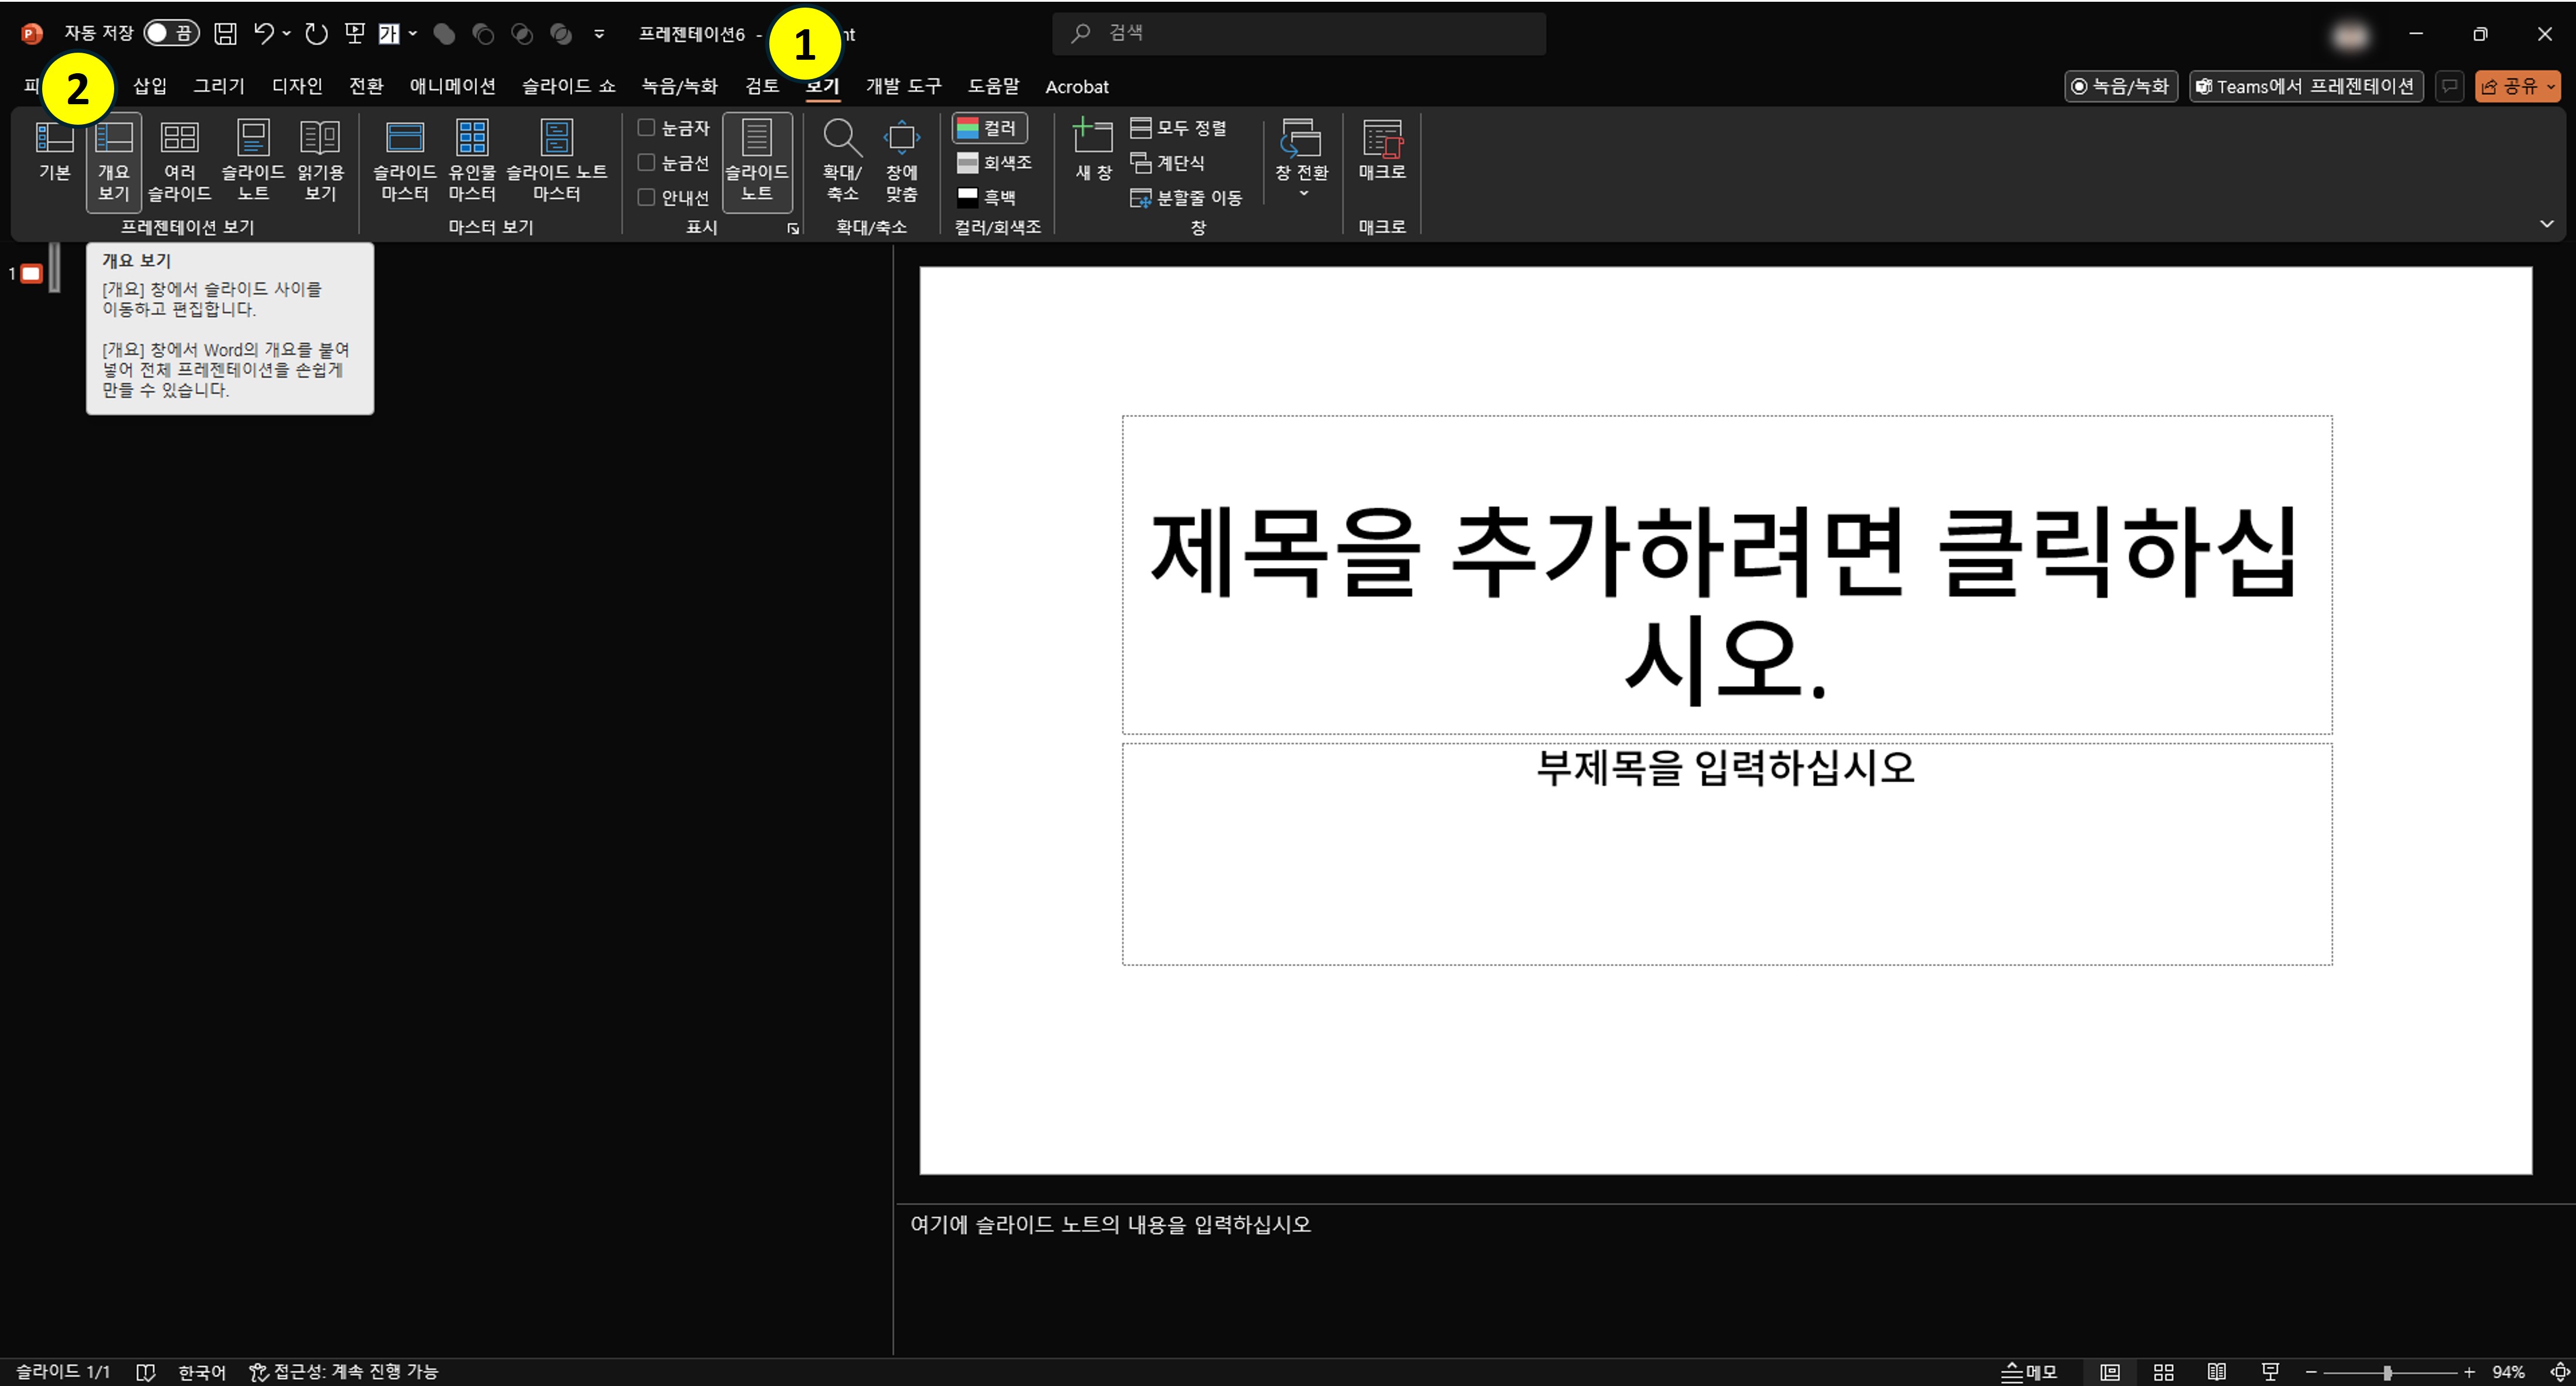Open the 유인물 마스터 view
Viewport: 2576px width, 1386px height.
point(473,160)
